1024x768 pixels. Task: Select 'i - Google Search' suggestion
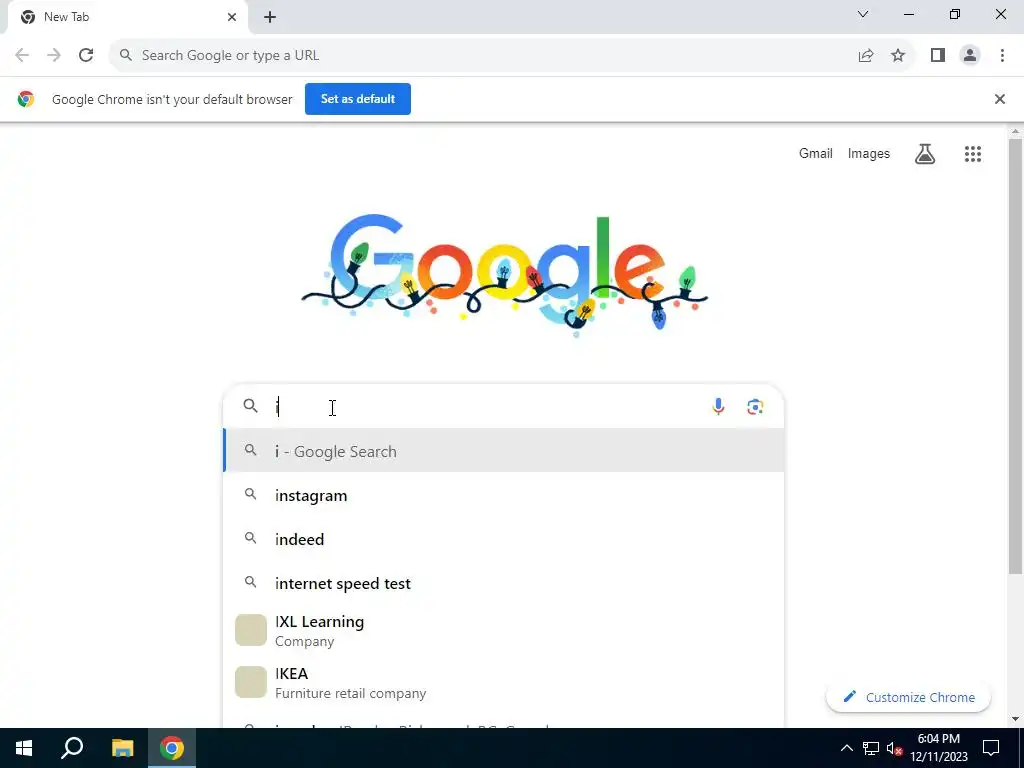pos(504,451)
